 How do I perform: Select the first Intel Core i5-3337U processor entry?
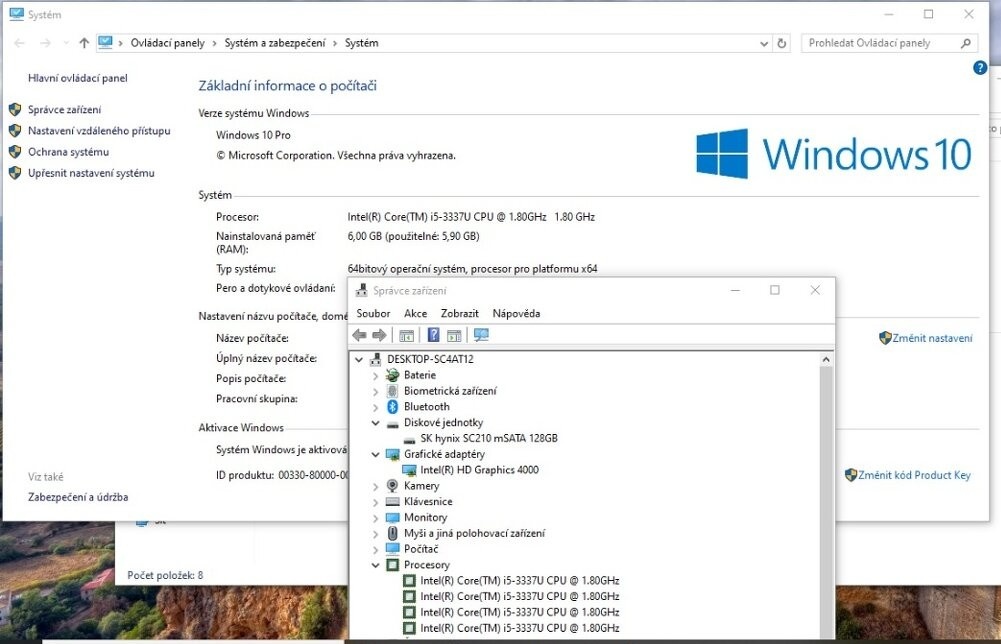(520, 581)
